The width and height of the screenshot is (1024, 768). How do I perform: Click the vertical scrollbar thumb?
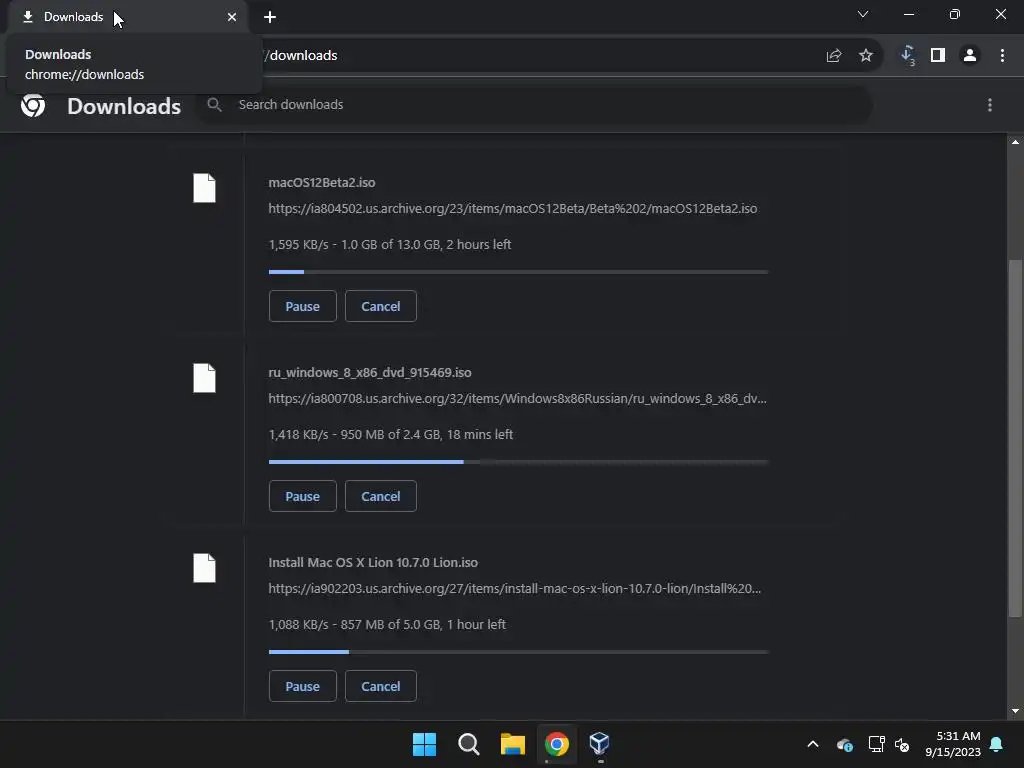(1015, 438)
